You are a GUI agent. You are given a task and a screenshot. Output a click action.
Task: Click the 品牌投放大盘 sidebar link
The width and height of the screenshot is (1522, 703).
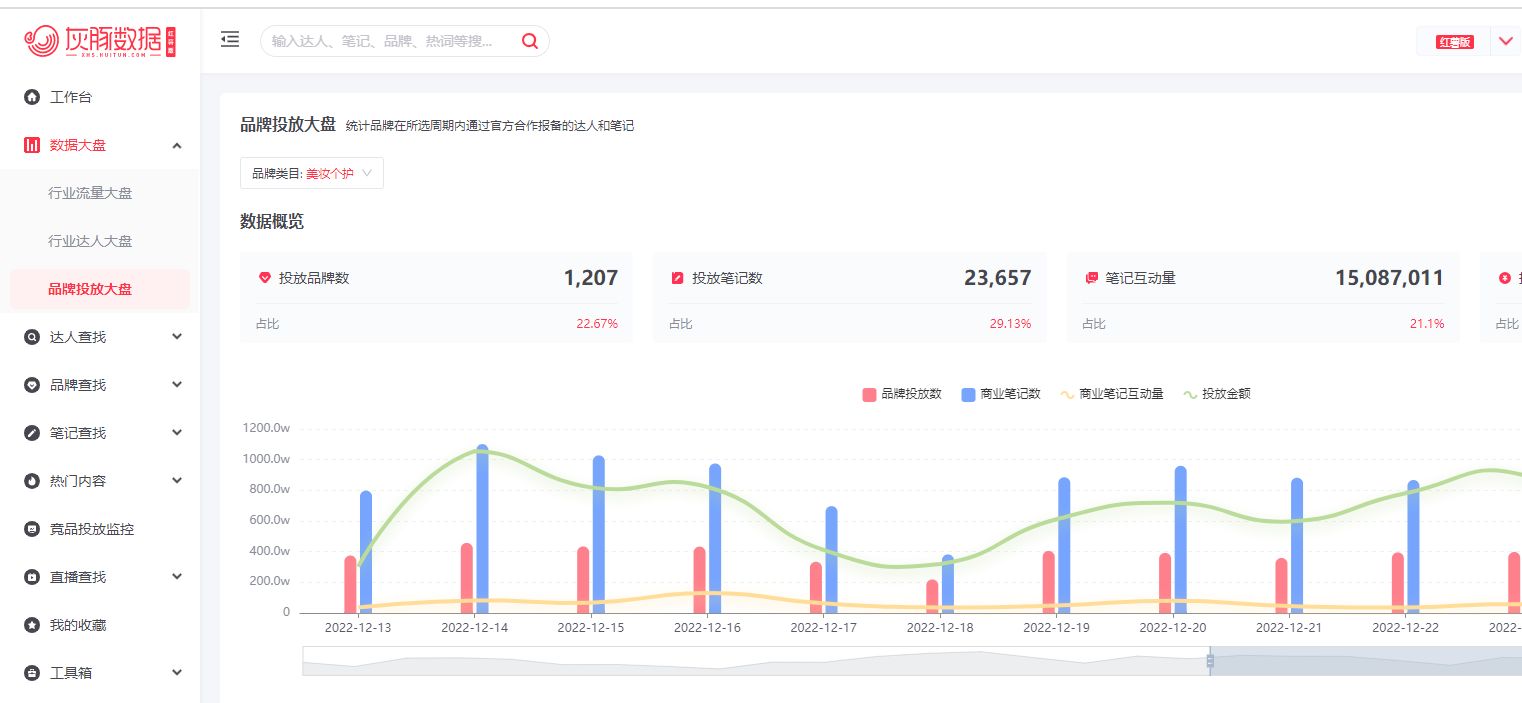coord(90,289)
